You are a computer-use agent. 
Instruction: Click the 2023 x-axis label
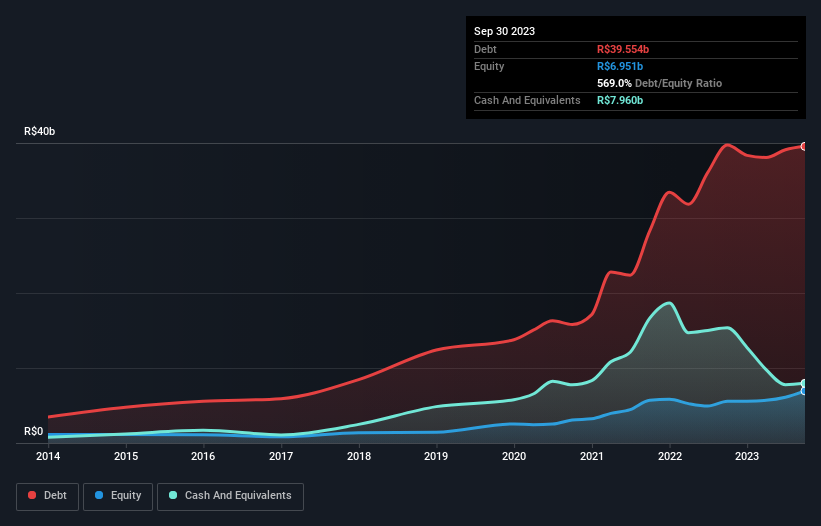[x=747, y=456]
